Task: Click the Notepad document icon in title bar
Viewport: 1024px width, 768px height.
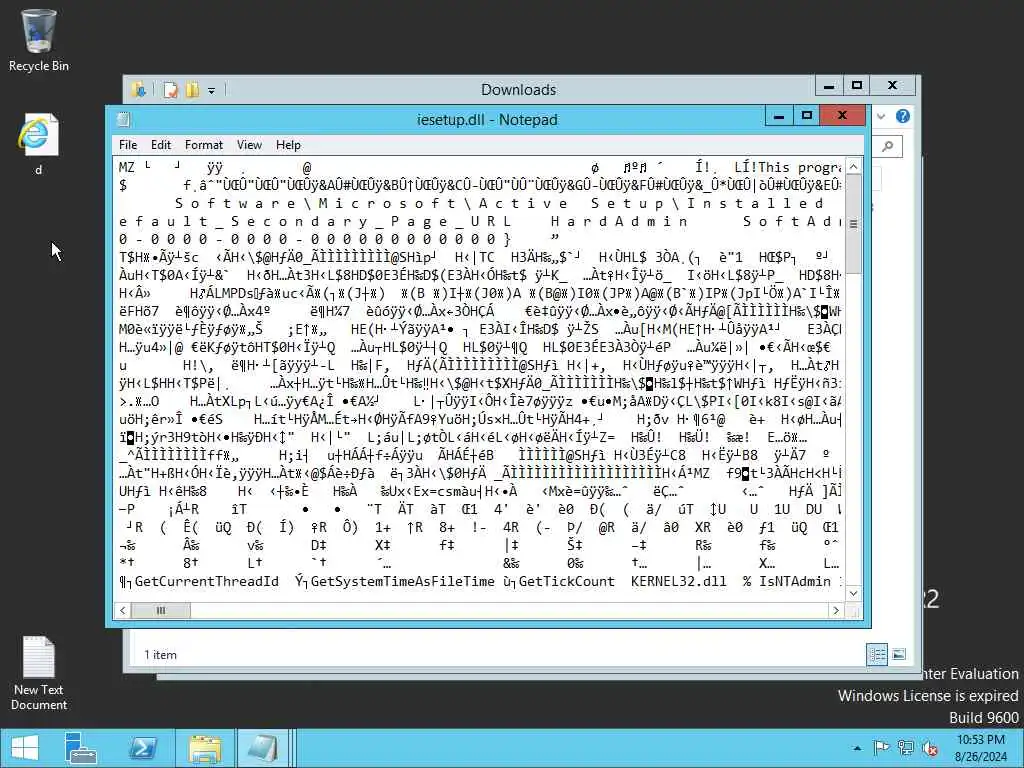Action: [x=123, y=120]
